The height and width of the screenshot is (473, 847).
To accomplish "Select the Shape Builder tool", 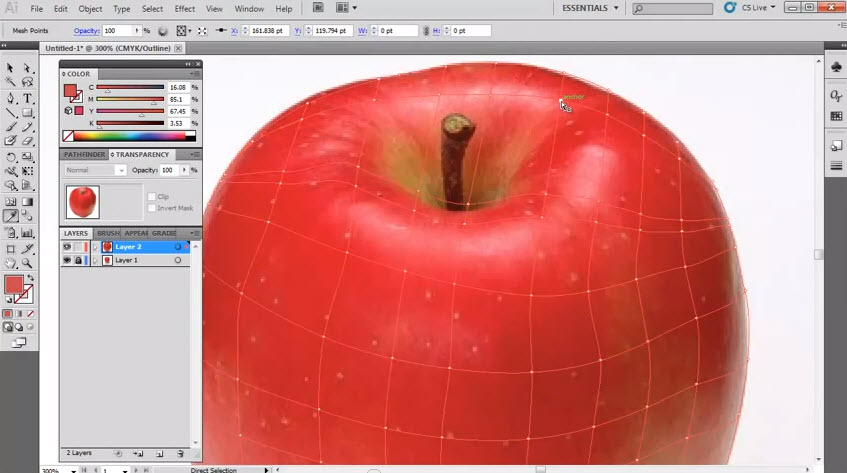I will (10, 185).
